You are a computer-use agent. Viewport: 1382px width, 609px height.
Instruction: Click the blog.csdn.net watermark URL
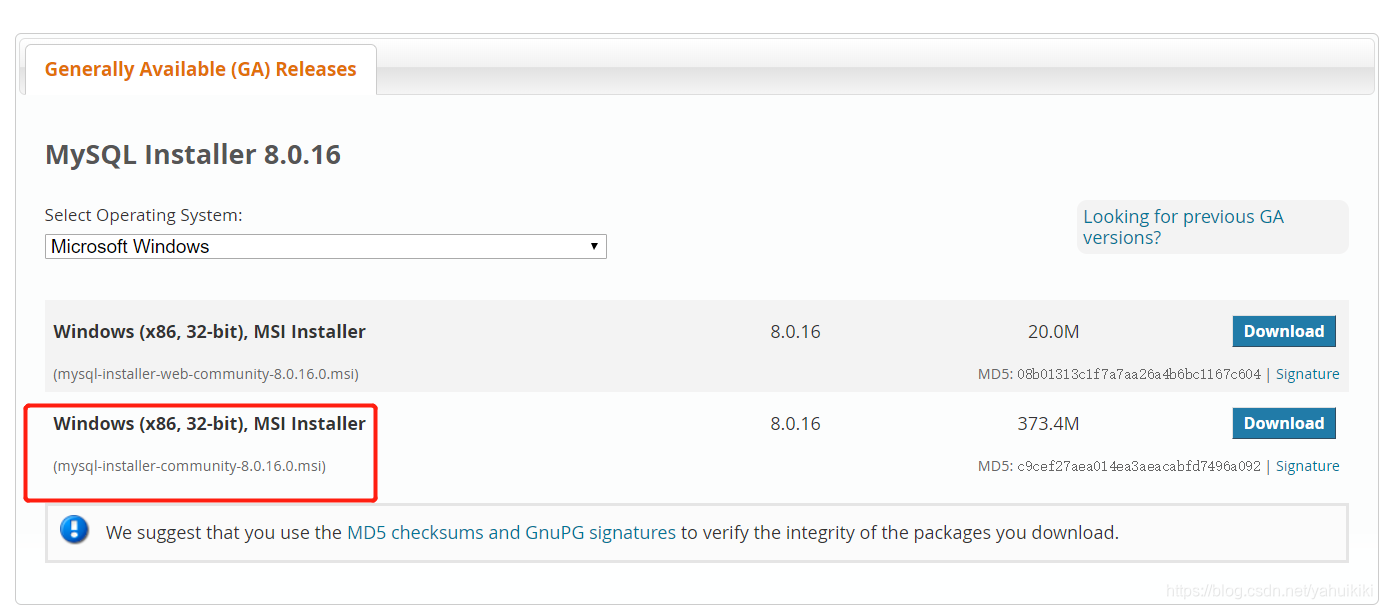click(x=1269, y=592)
